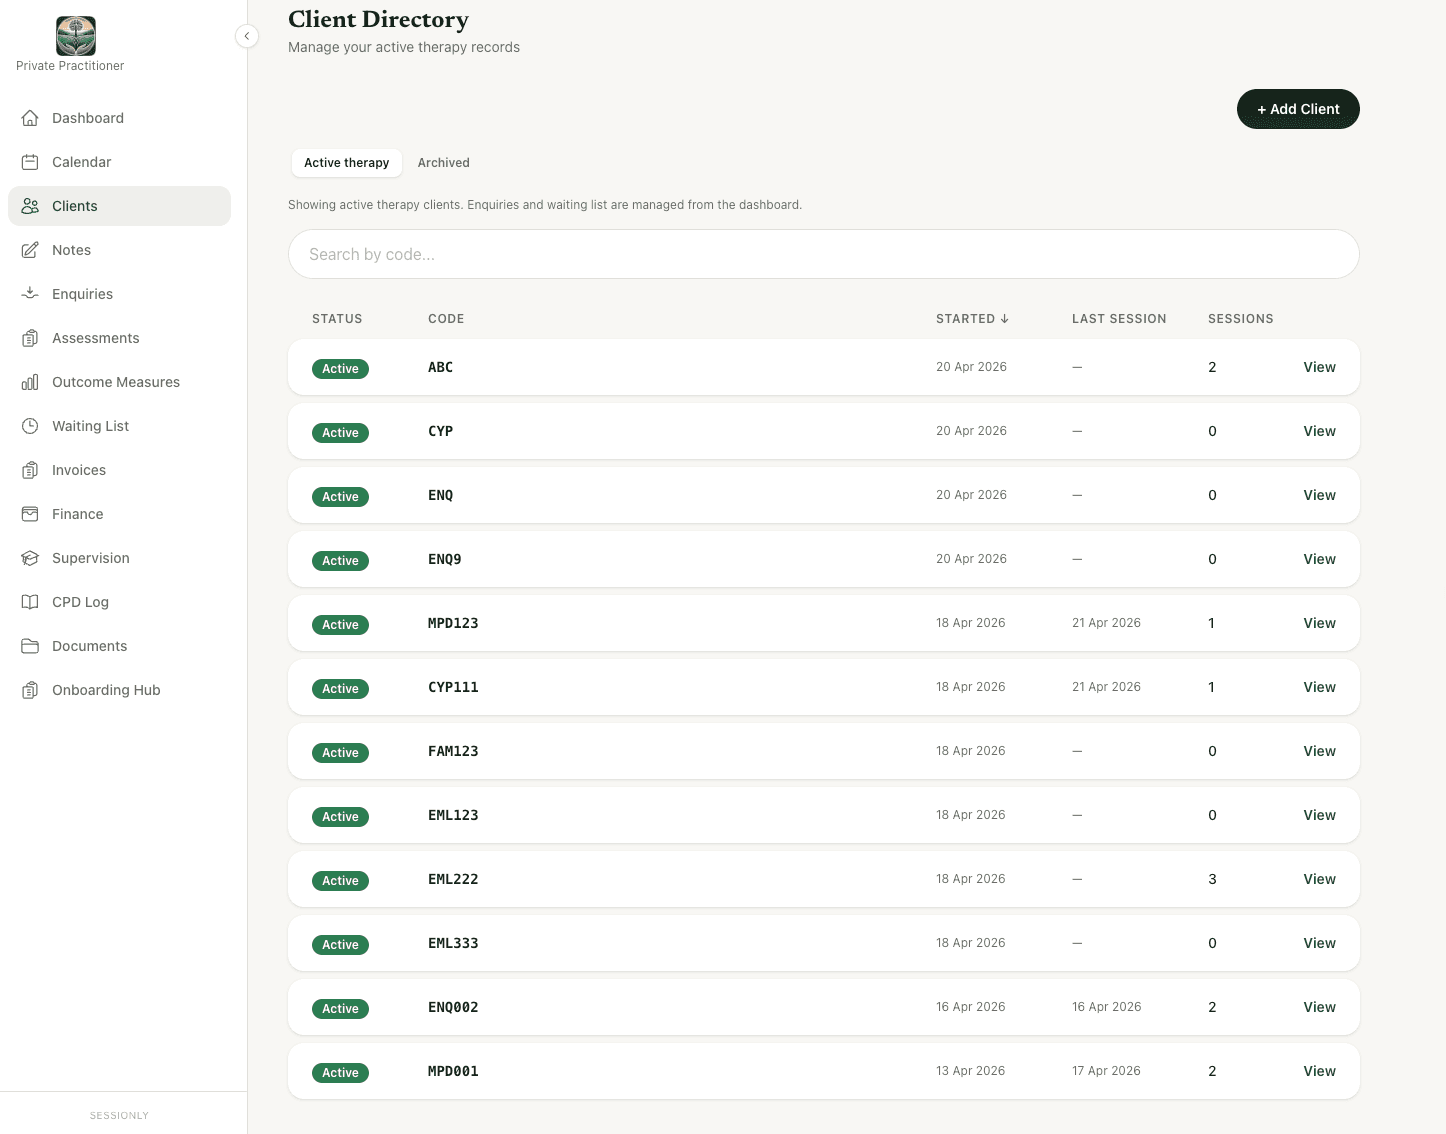Click the Outcome Measures bar chart icon
Image resolution: width=1446 pixels, height=1134 pixels.
coord(30,382)
